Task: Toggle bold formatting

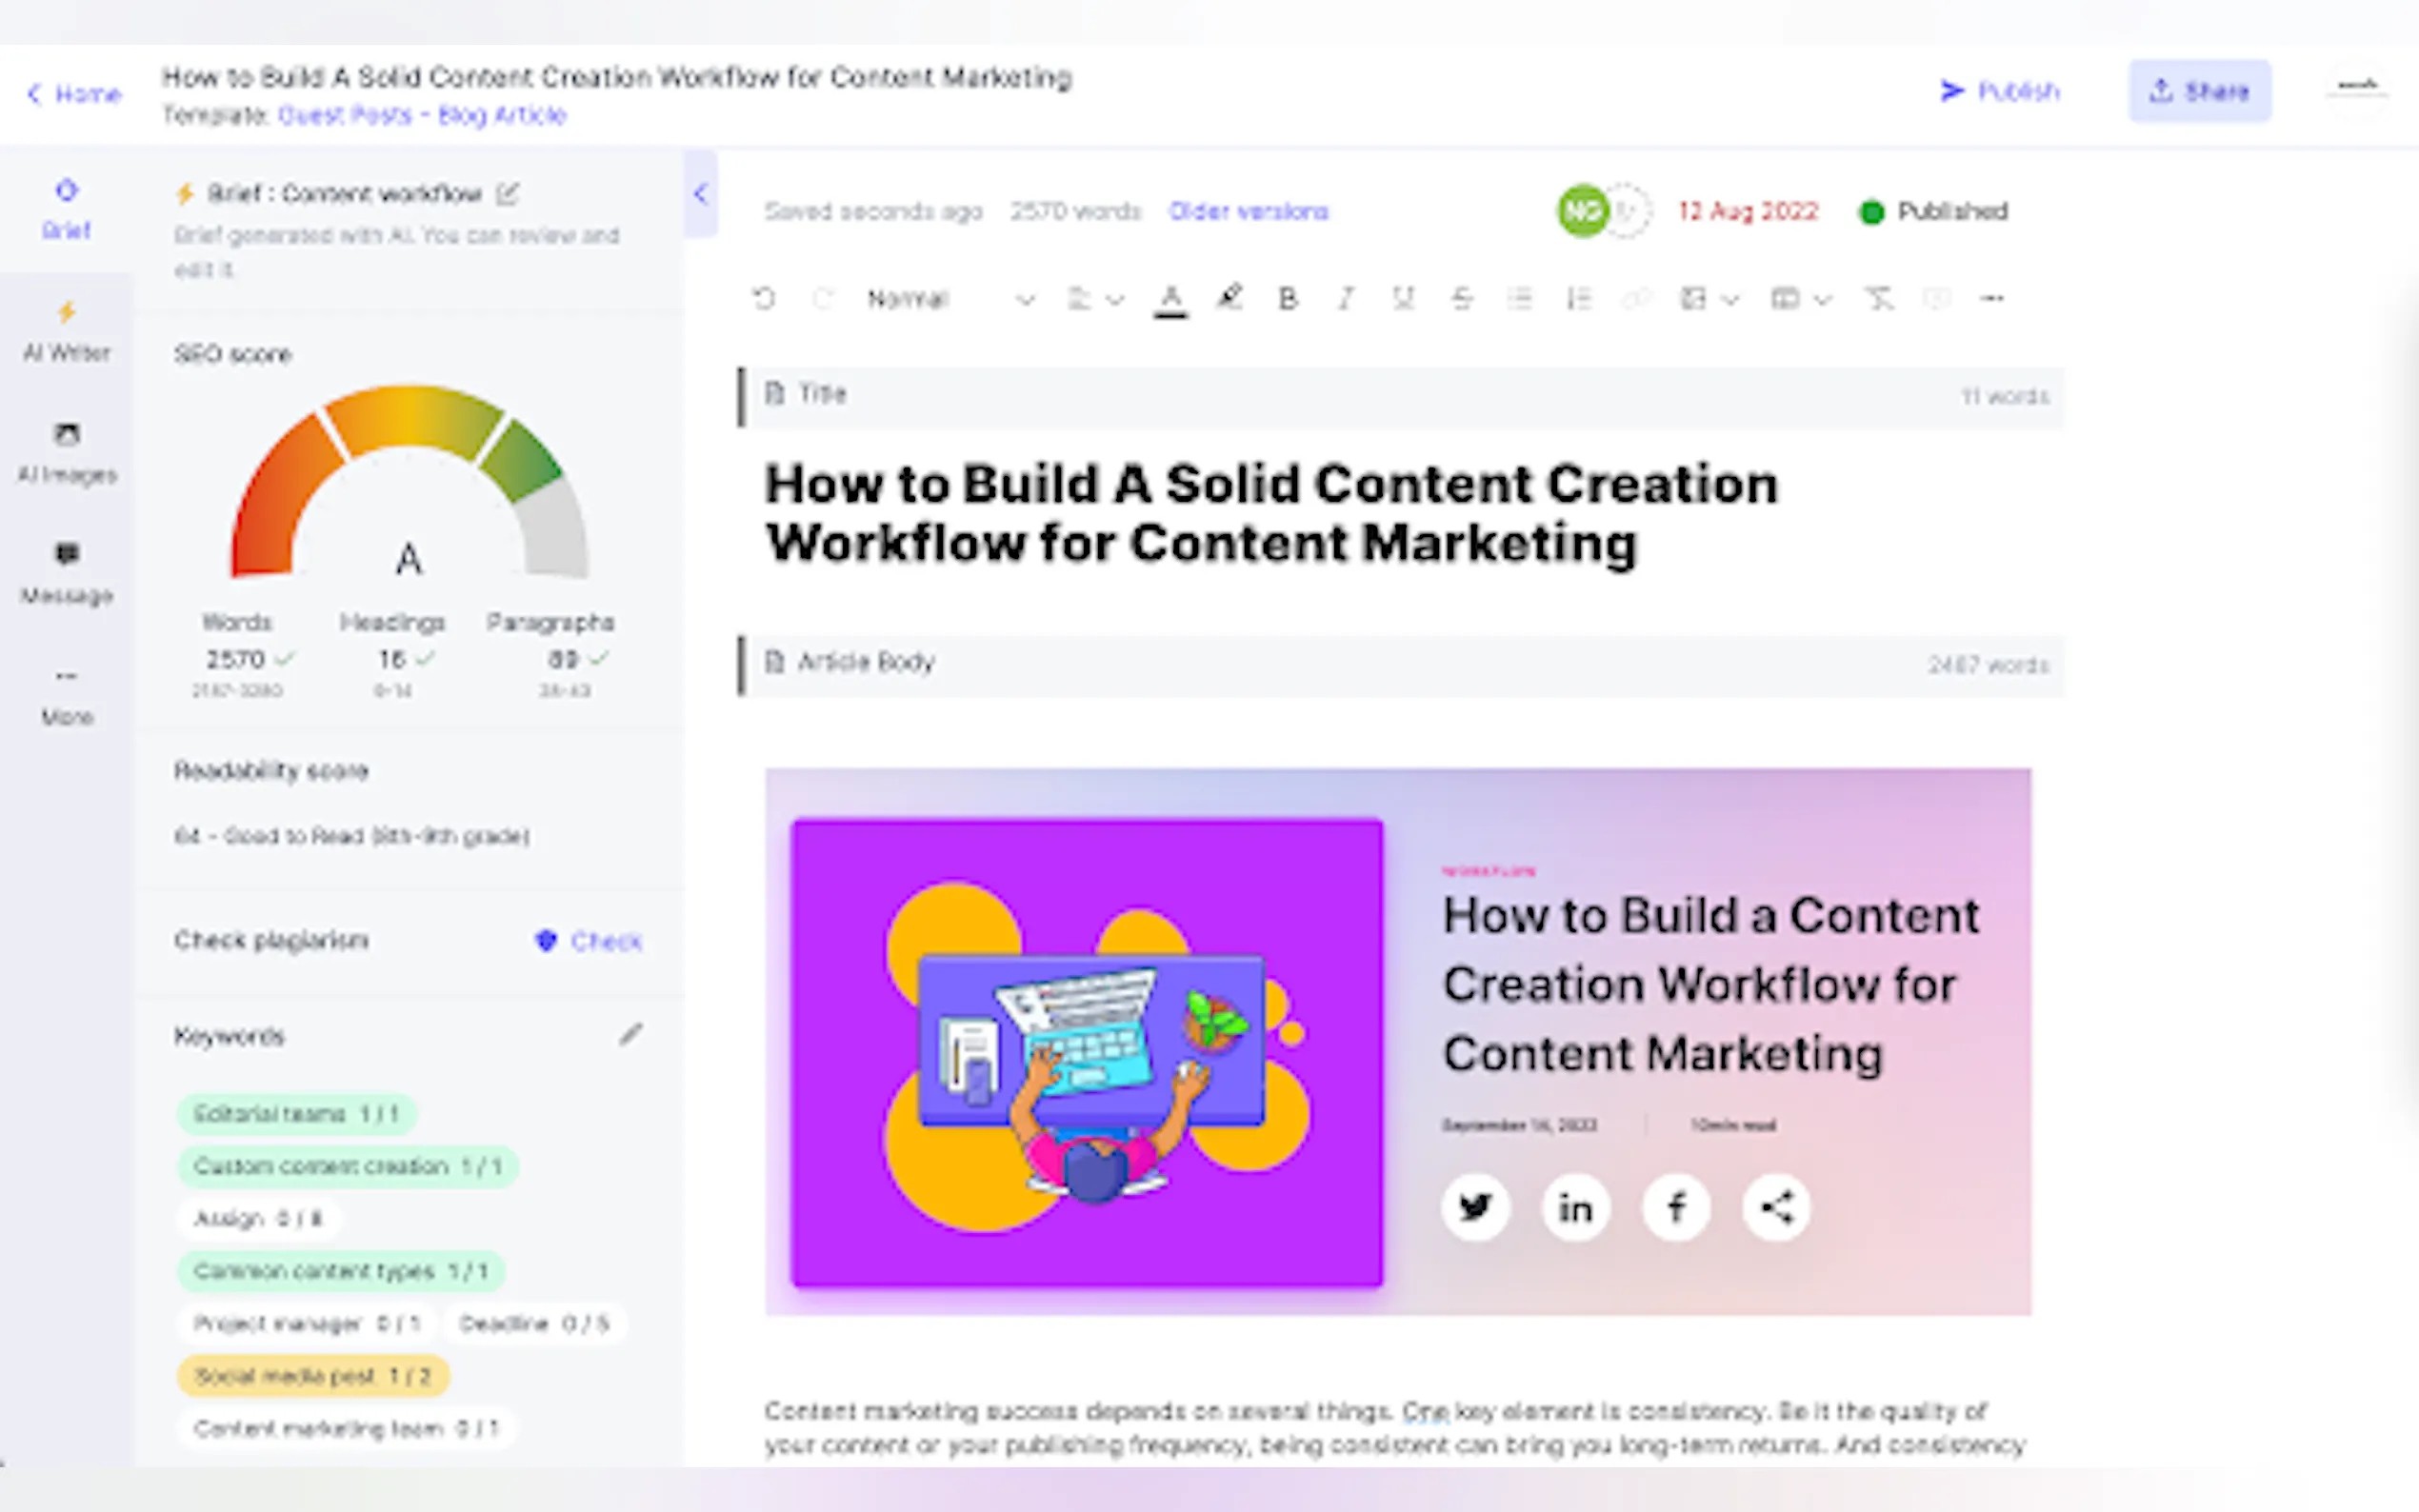Action: click(1288, 298)
